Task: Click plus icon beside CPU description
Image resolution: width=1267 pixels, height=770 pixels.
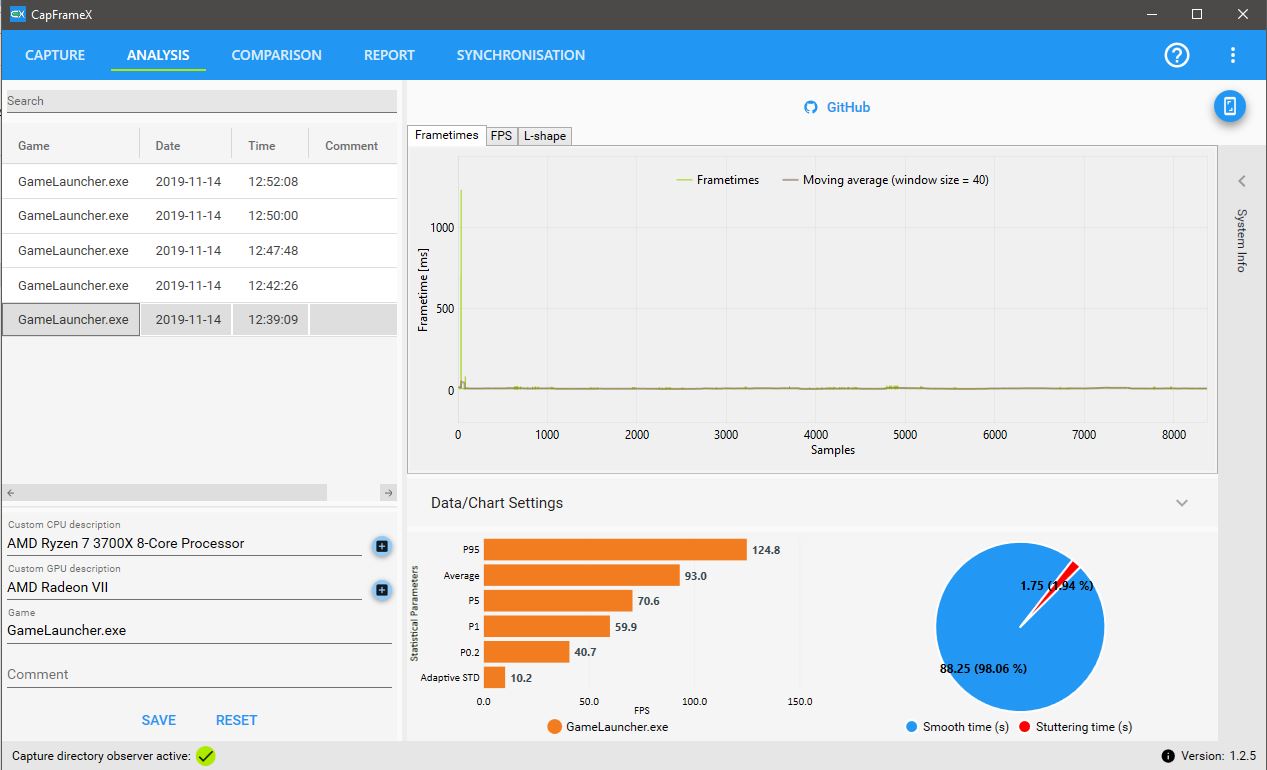Action: pyautogui.click(x=381, y=546)
